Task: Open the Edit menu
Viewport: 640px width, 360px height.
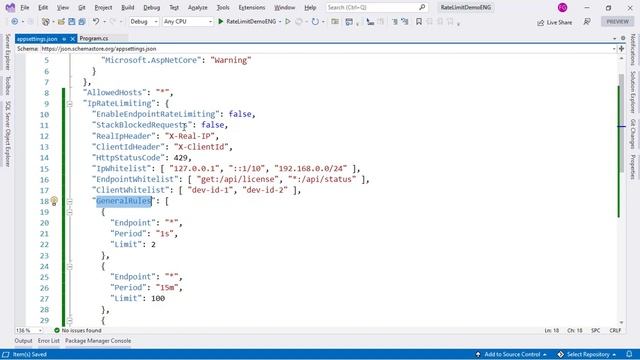Action: pos(43,7)
